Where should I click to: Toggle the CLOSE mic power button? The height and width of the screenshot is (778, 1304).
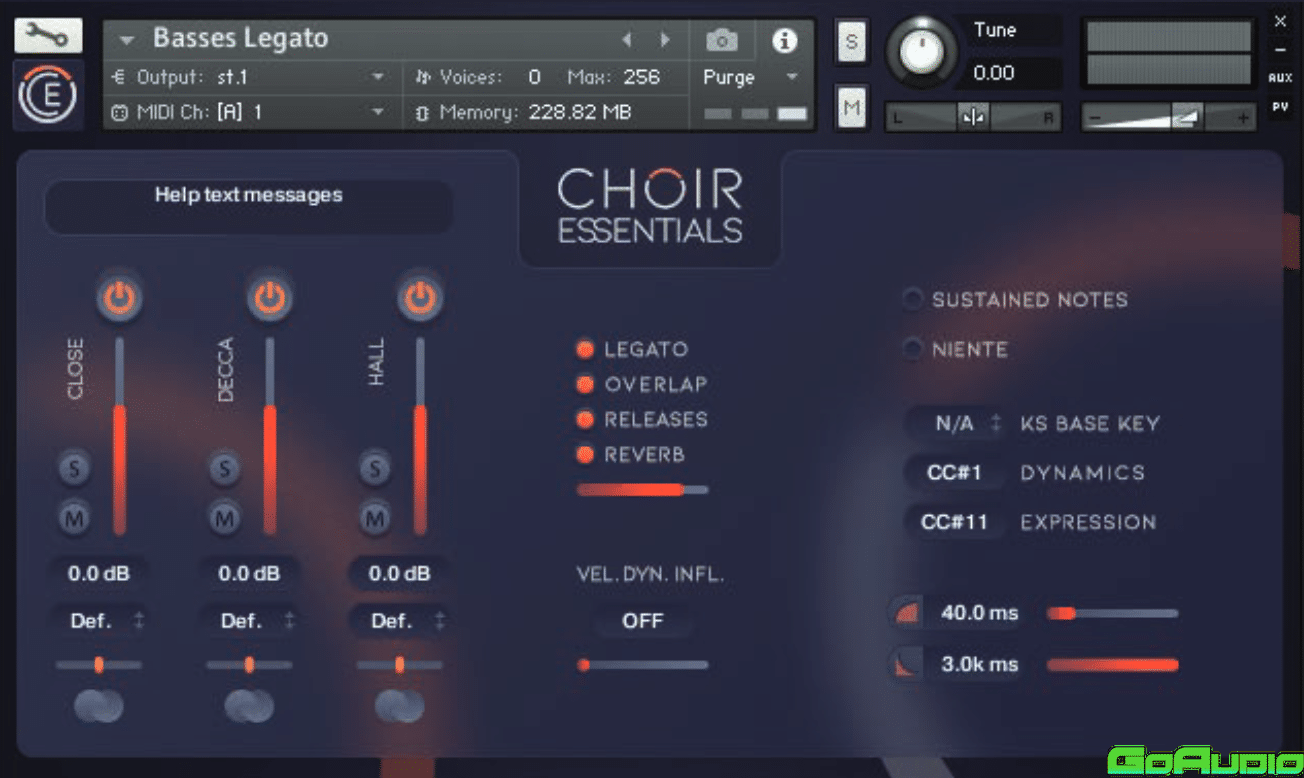(x=119, y=298)
